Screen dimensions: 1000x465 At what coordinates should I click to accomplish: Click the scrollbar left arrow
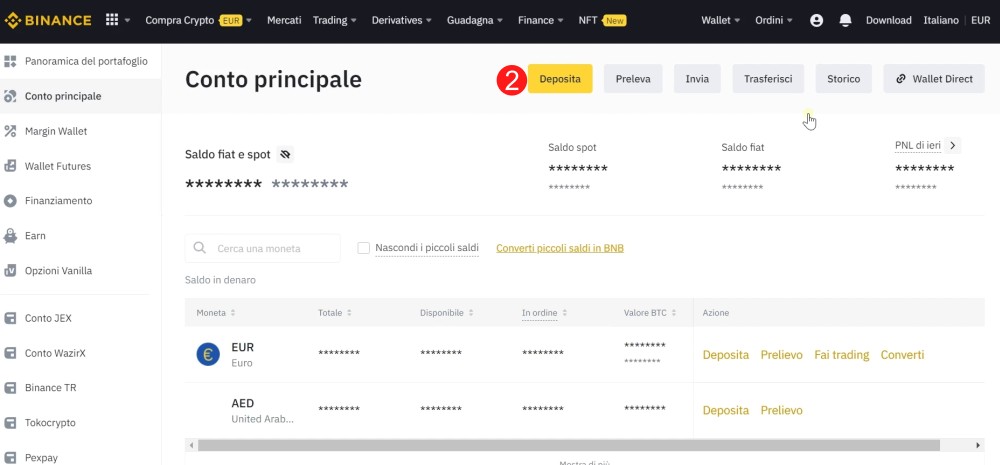click(x=190, y=445)
